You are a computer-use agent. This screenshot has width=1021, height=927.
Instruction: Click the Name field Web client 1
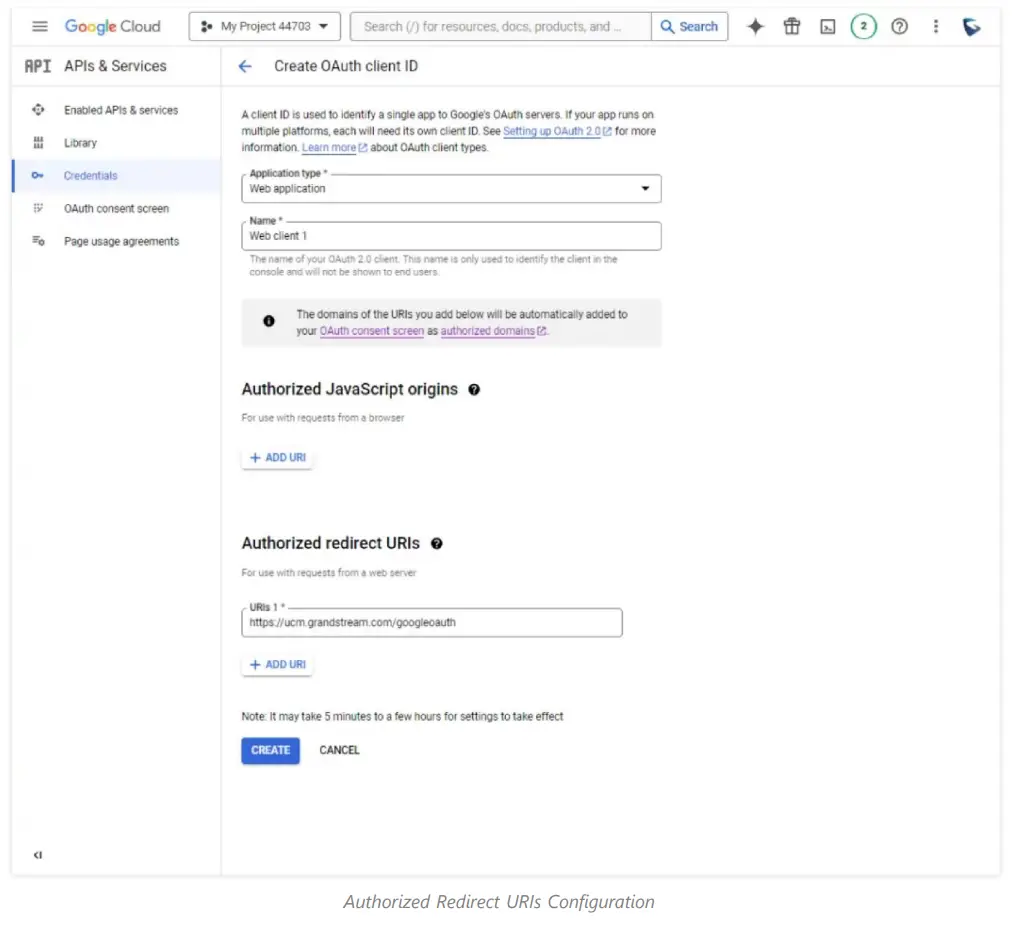tap(451, 236)
